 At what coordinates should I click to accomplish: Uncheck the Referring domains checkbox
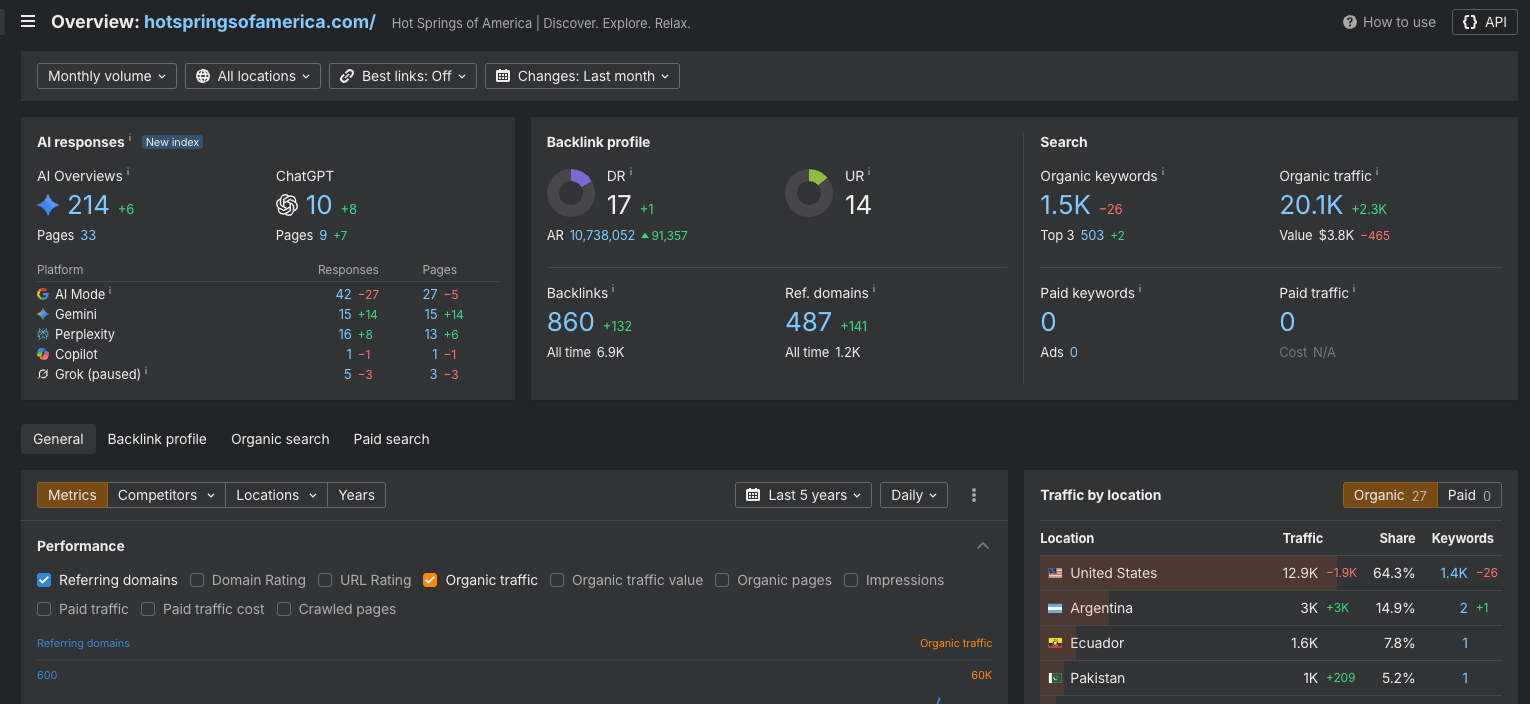tap(44, 580)
